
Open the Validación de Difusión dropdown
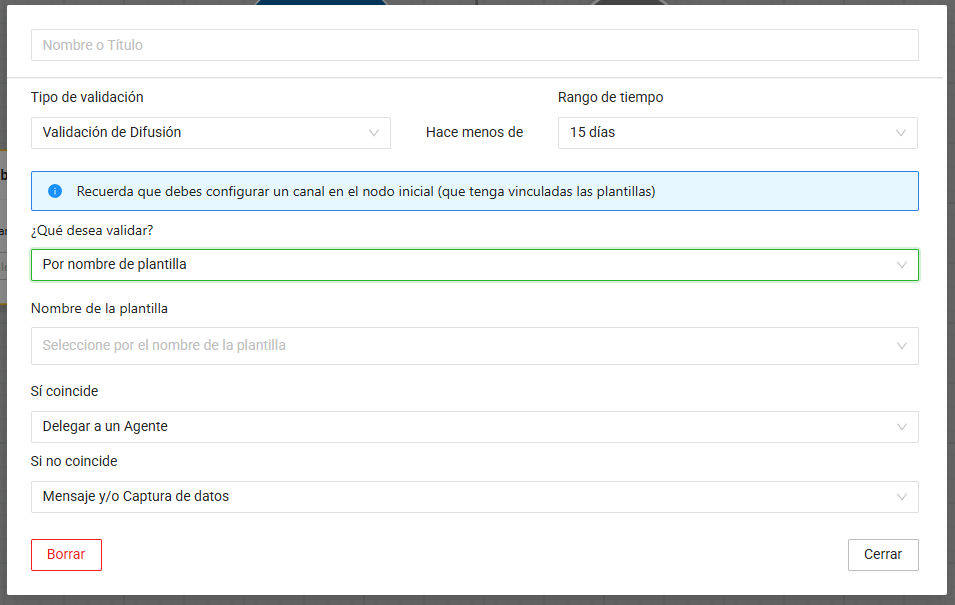click(x=200, y=132)
